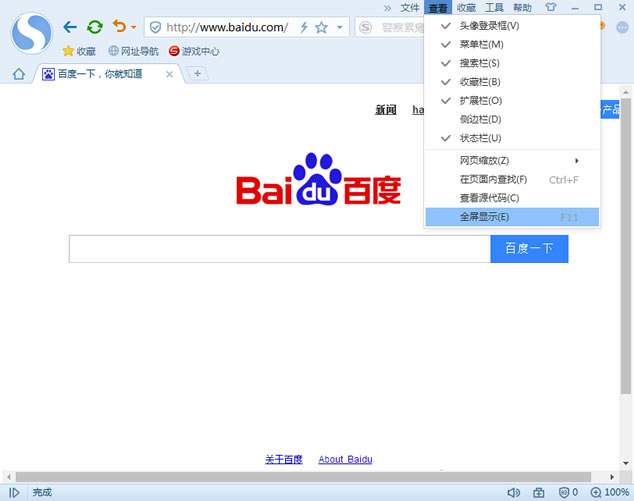The height and width of the screenshot is (501, 634).
Task: Open the 收藏 favorites star
Action: tap(79, 51)
